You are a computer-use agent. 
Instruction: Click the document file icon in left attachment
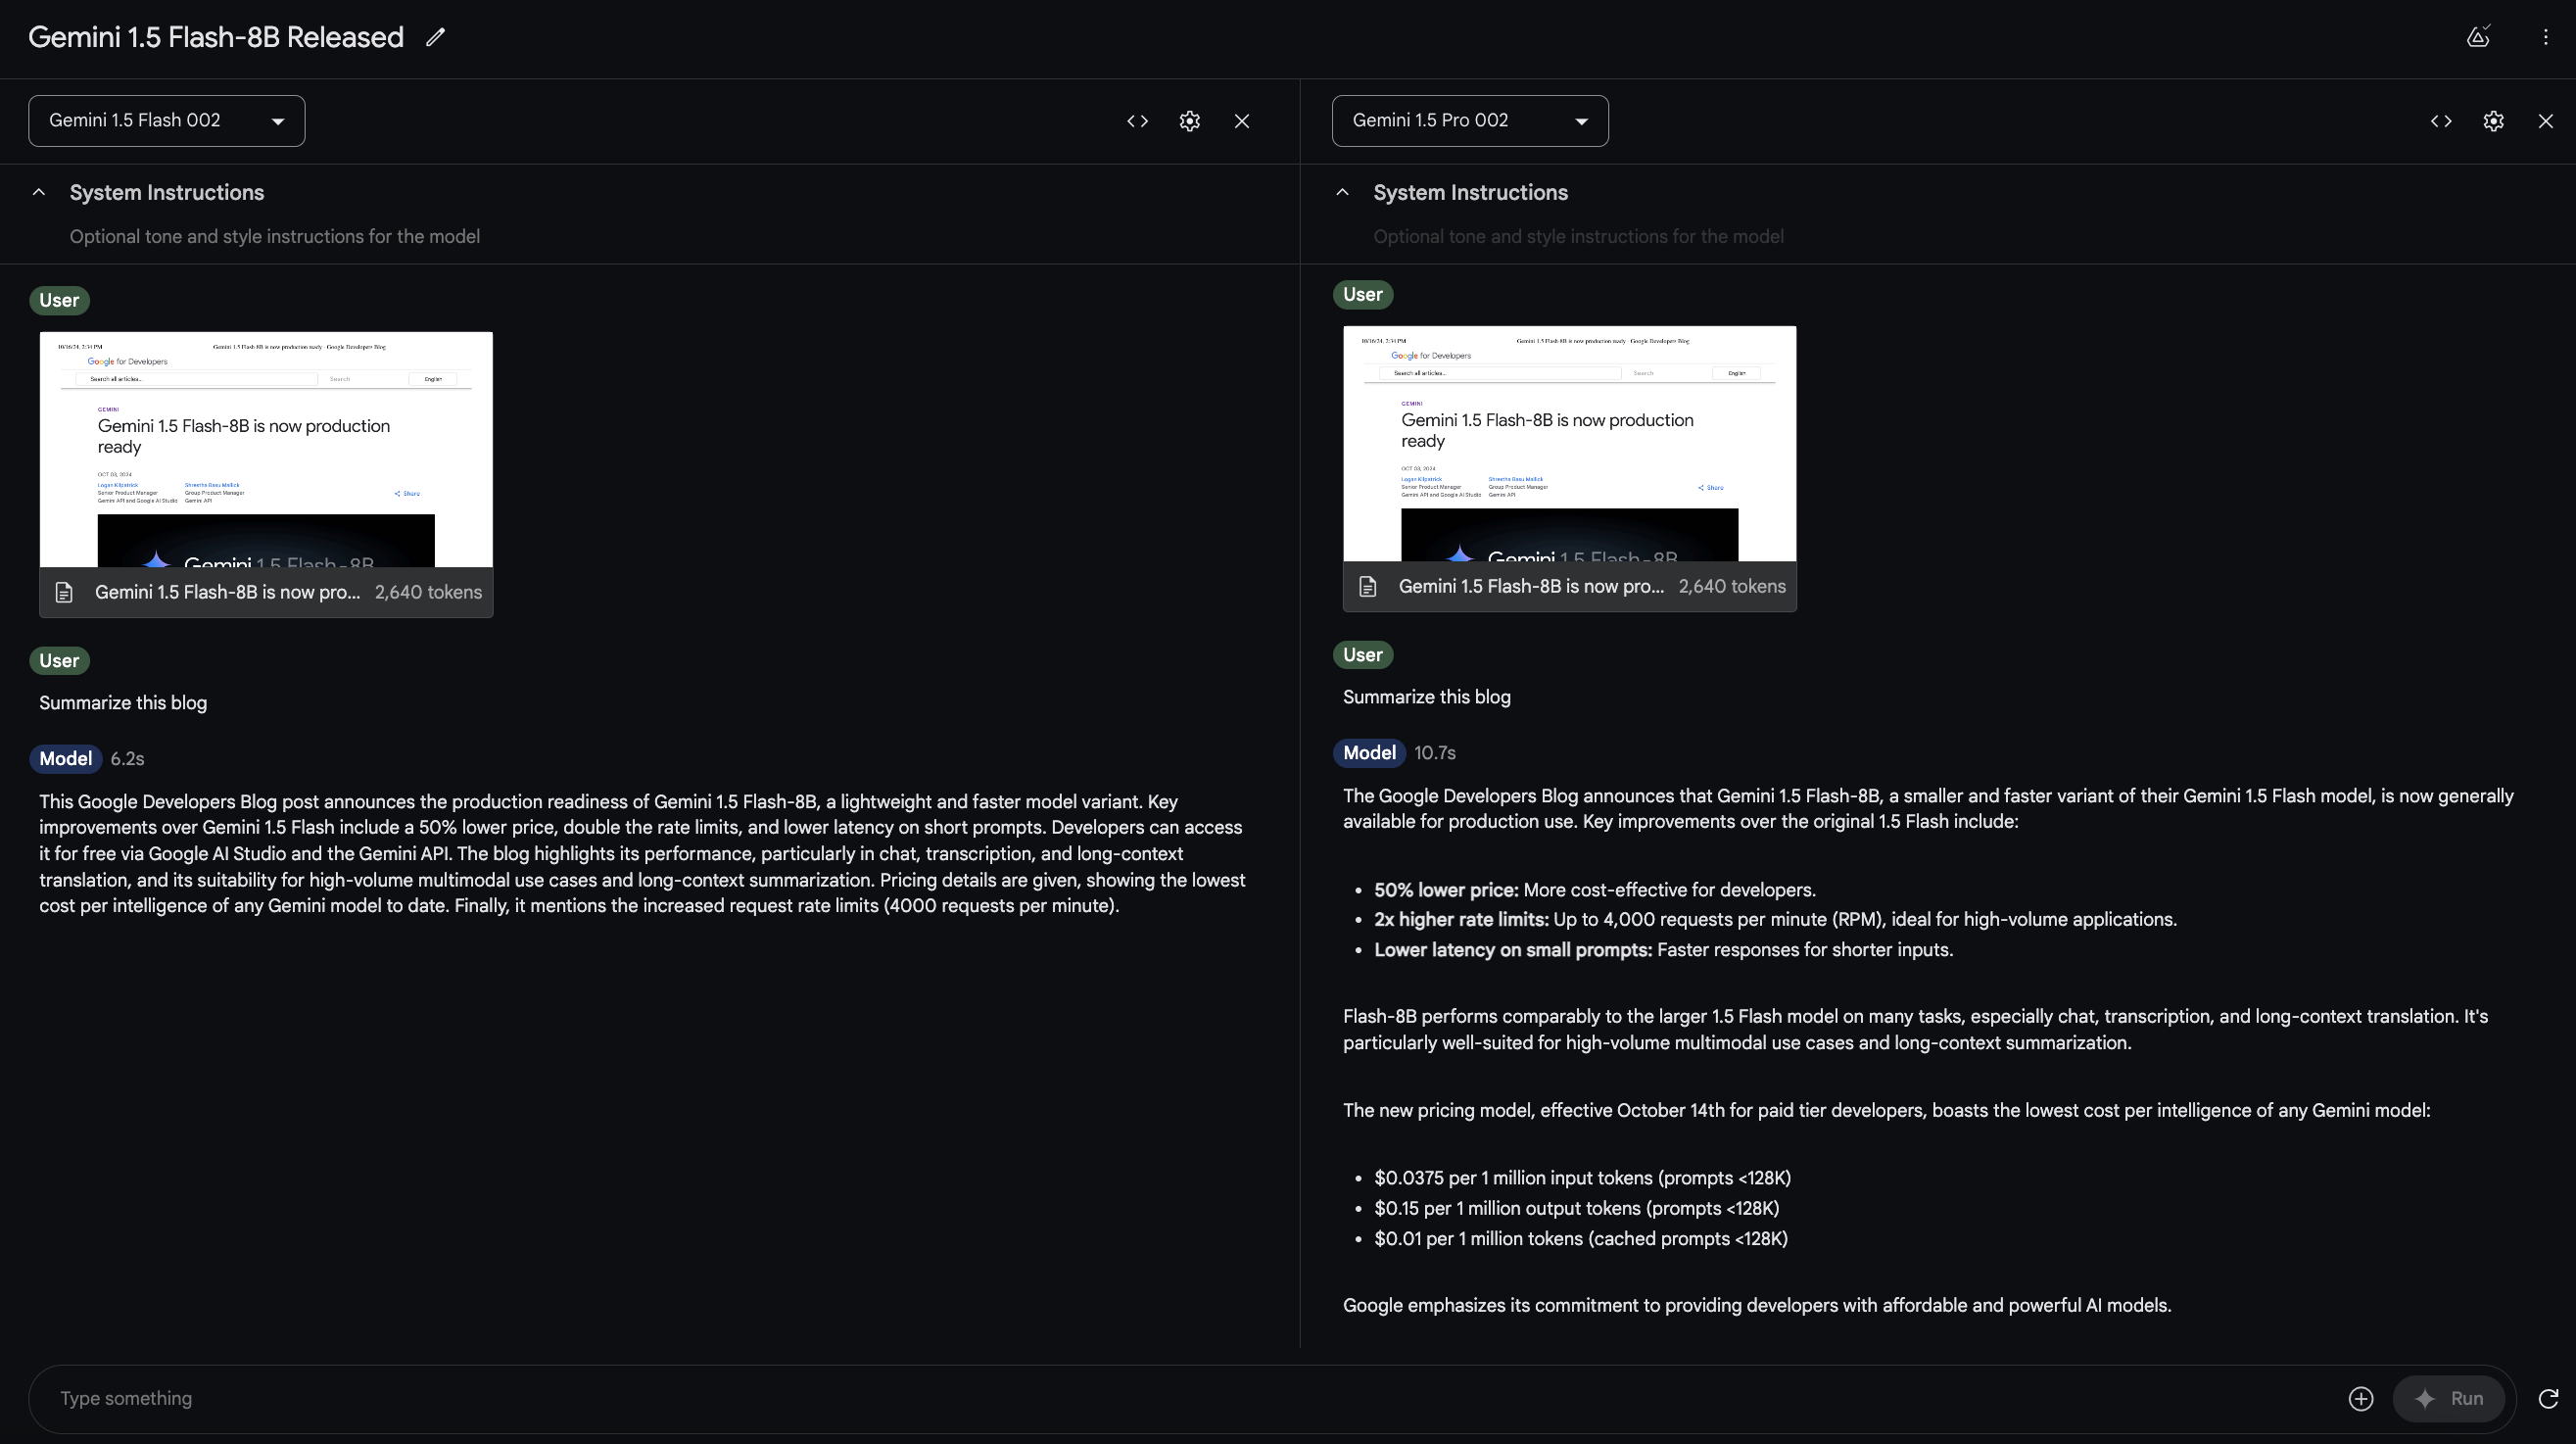point(64,593)
